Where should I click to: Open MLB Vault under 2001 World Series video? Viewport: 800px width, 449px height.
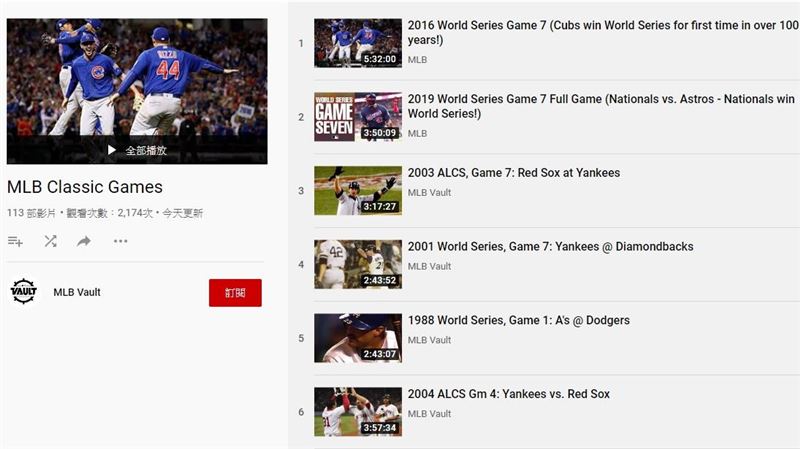coord(429,266)
